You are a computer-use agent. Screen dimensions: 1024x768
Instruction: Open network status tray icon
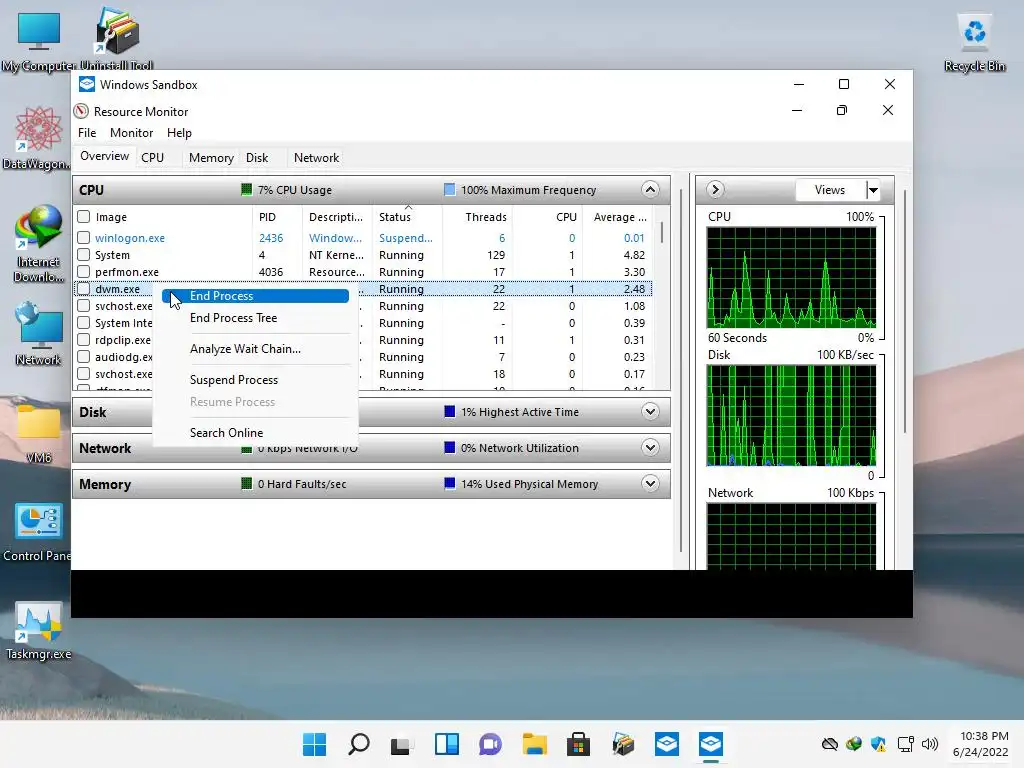[x=905, y=744]
